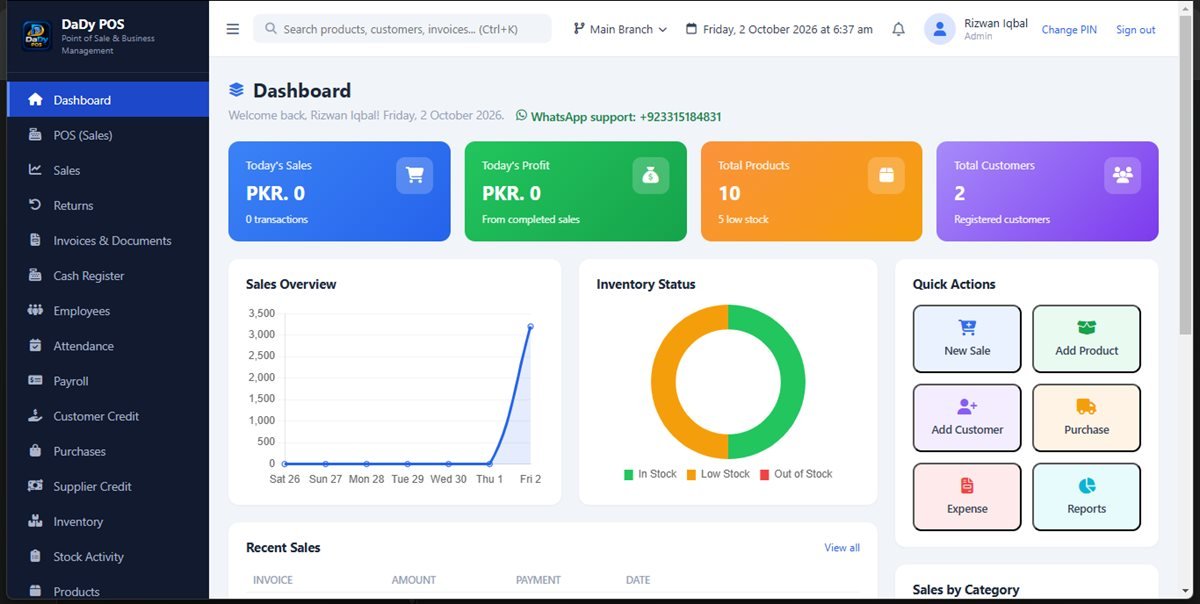Click the green In Stock donut segment
Viewport: 1200px width, 604px height.
pos(793,382)
